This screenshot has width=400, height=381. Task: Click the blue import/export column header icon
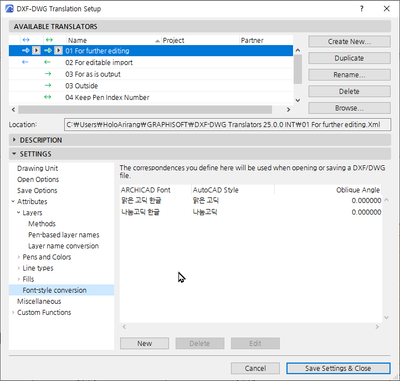point(26,40)
